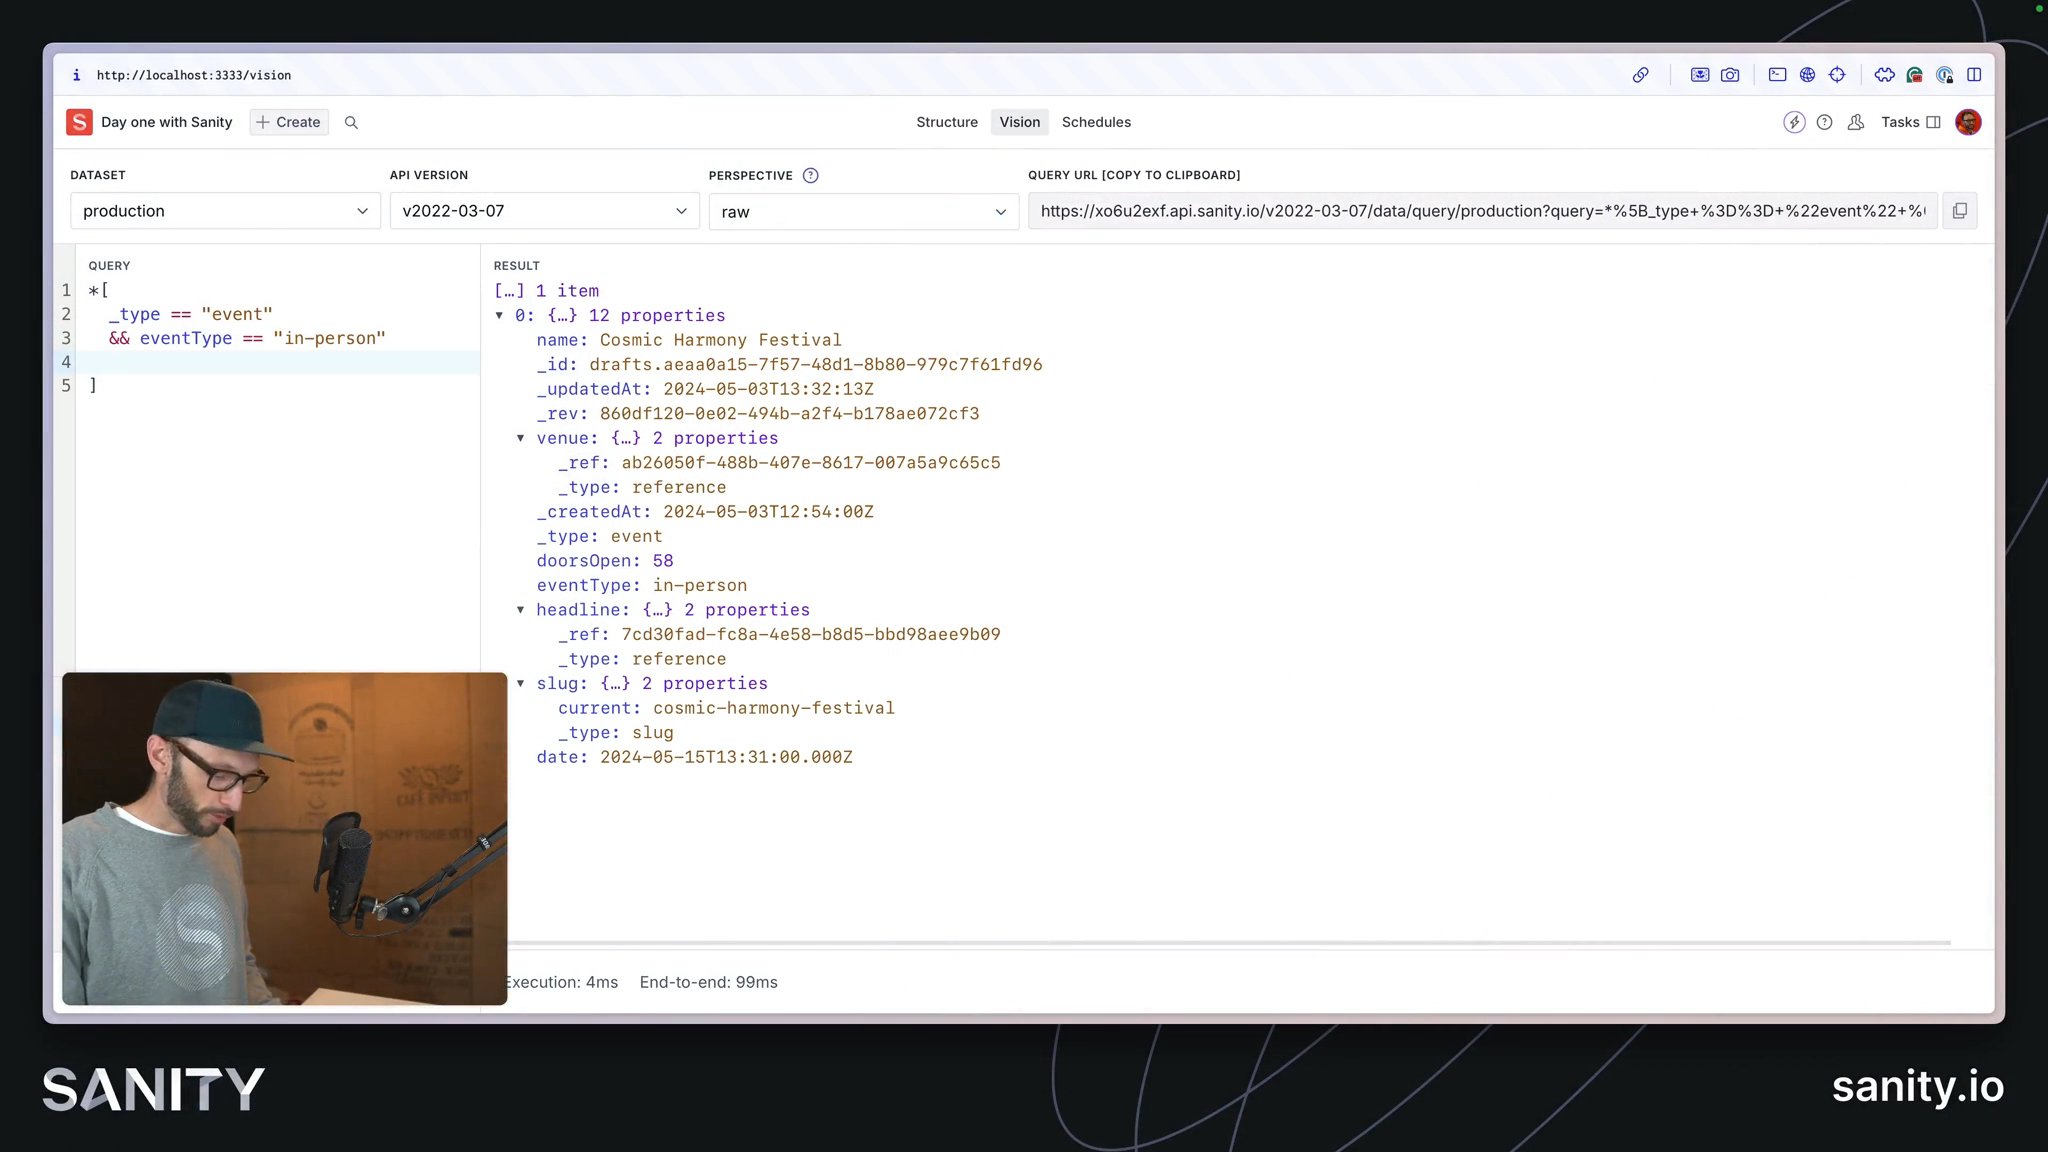Click the _id drafts.aeaa0a15 value row

coord(789,364)
